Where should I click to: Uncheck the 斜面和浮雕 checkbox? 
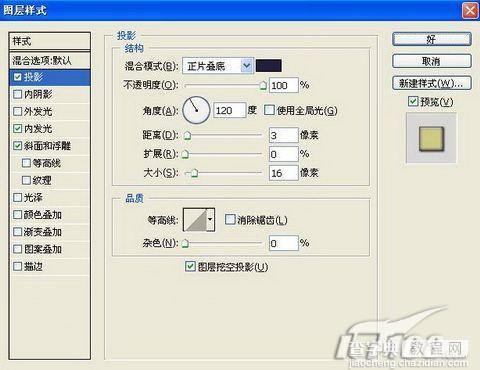(x=17, y=146)
